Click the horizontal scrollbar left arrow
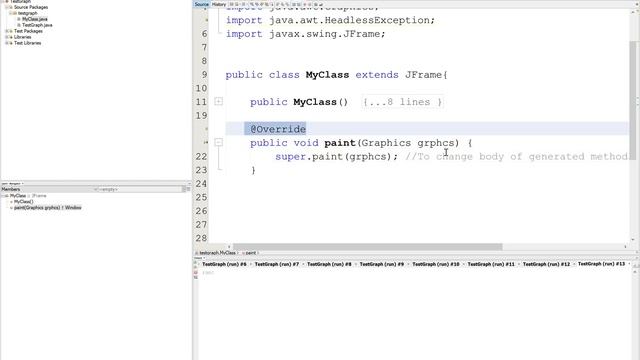The image size is (640, 360). click(229, 247)
